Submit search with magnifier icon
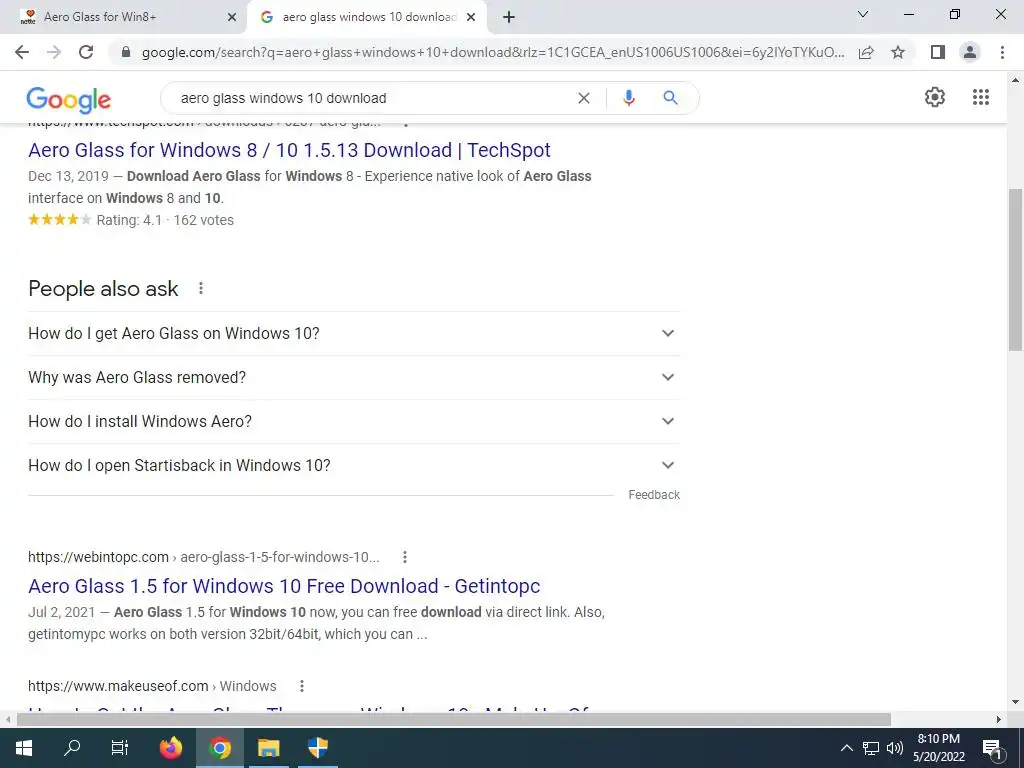The height and width of the screenshot is (768, 1024). [x=670, y=98]
